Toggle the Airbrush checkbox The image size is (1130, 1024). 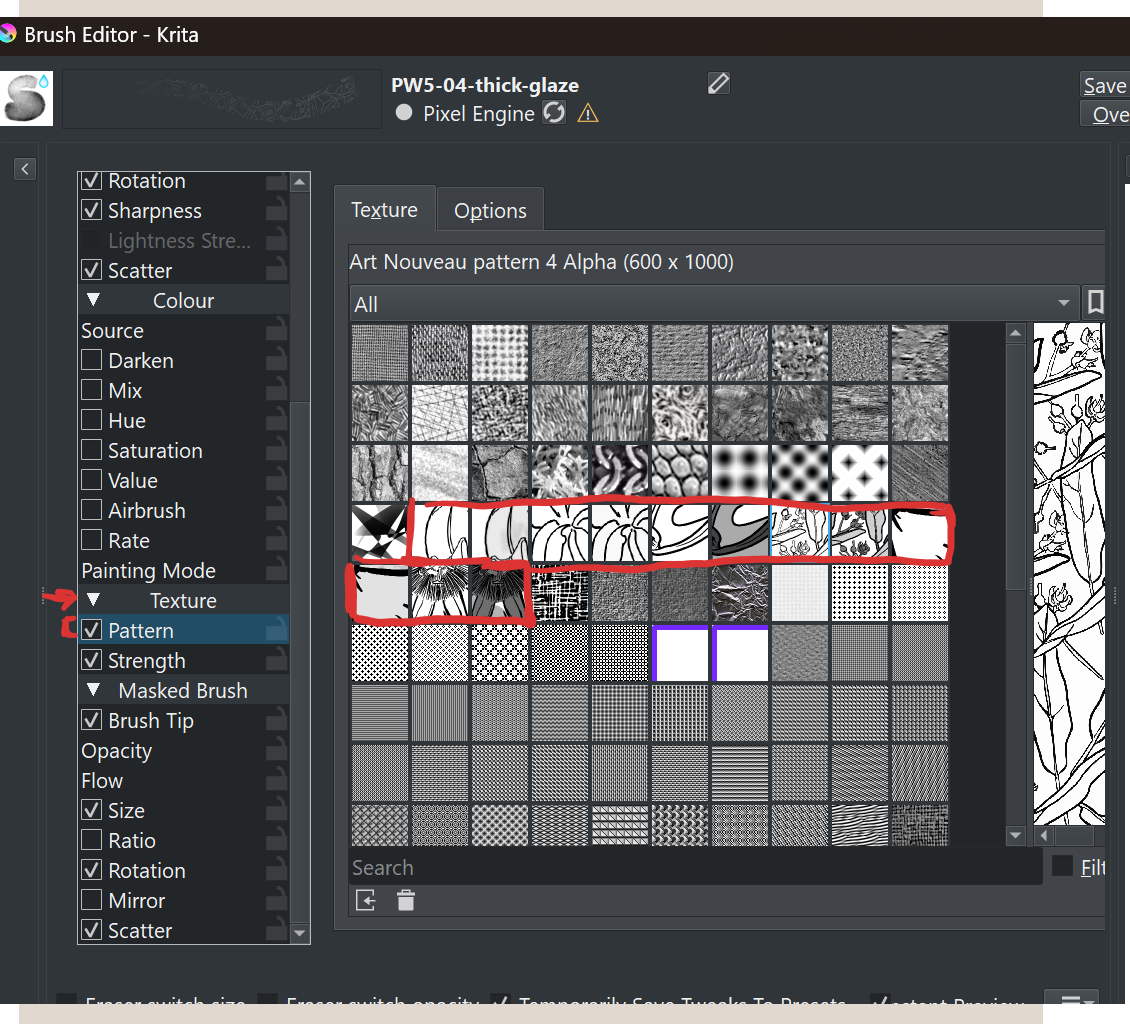point(92,510)
